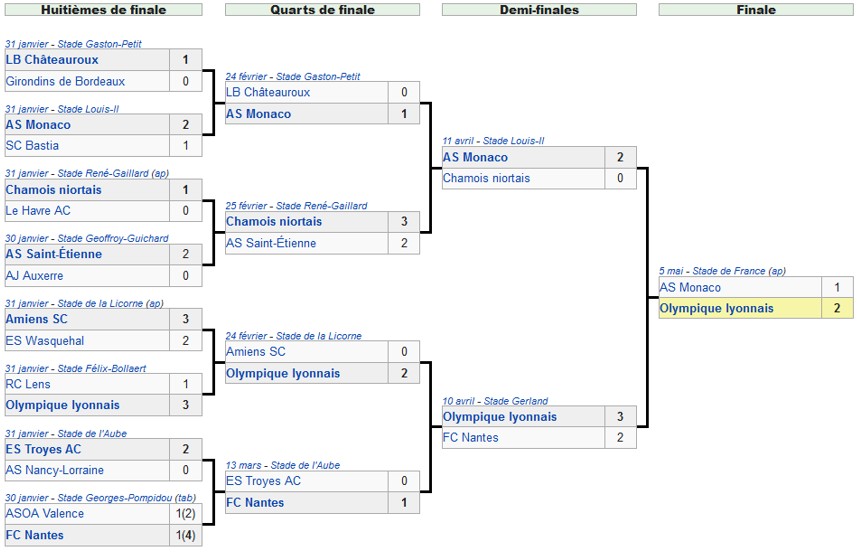Open the SC Bastia team link
Screen dimensions: 857x553
click(32, 146)
